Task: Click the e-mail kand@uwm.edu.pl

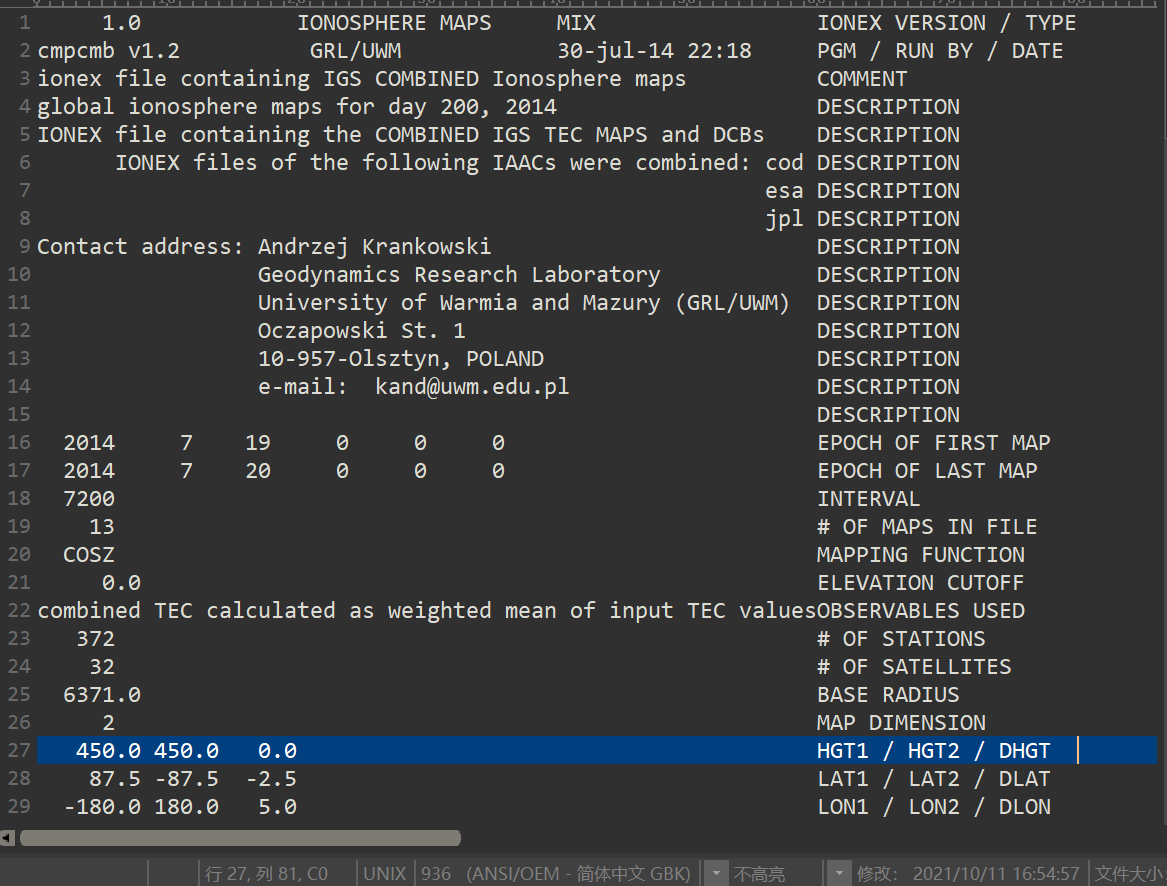Action: [x=472, y=387]
